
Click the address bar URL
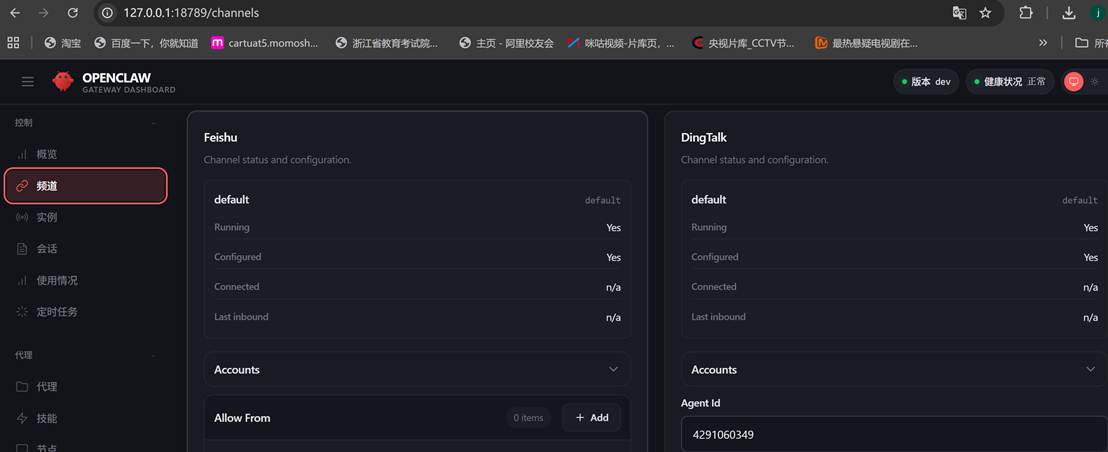pyautogui.click(x=191, y=13)
